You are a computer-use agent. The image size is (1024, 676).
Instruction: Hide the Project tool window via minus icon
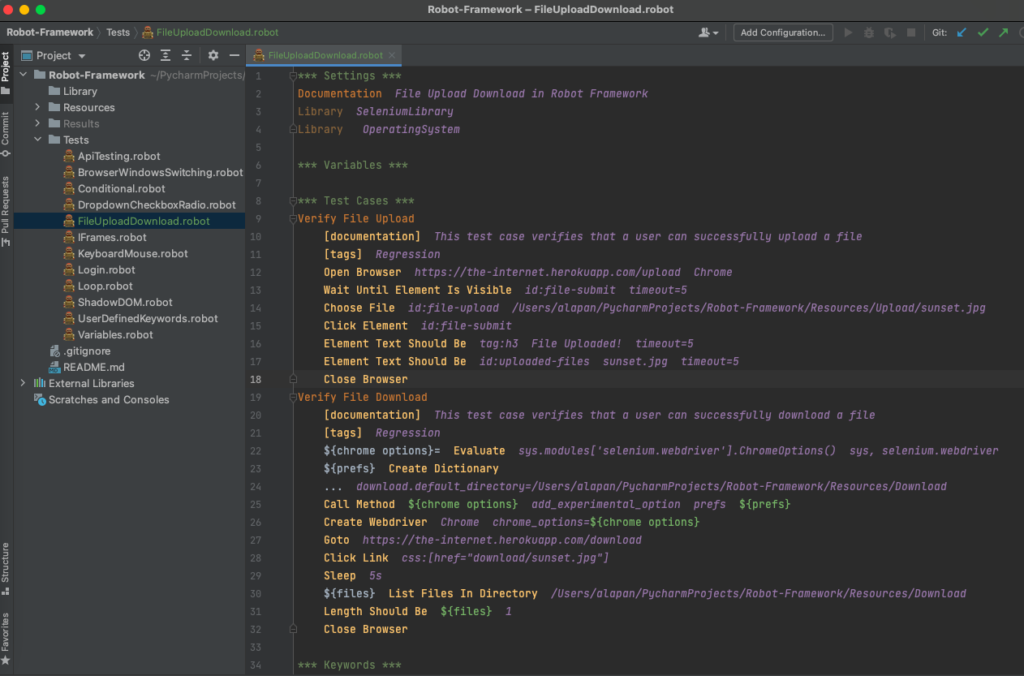(233, 55)
